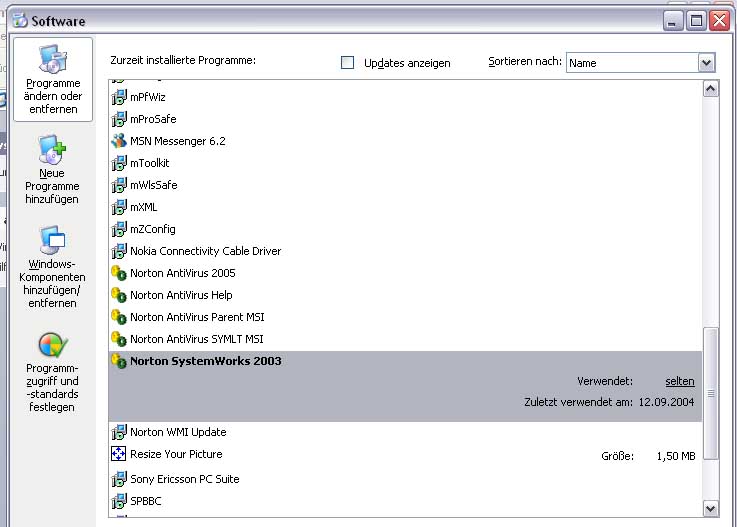The width and height of the screenshot is (737, 527).
Task: Click the 'selten' usage link
Action: pos(680,381)
